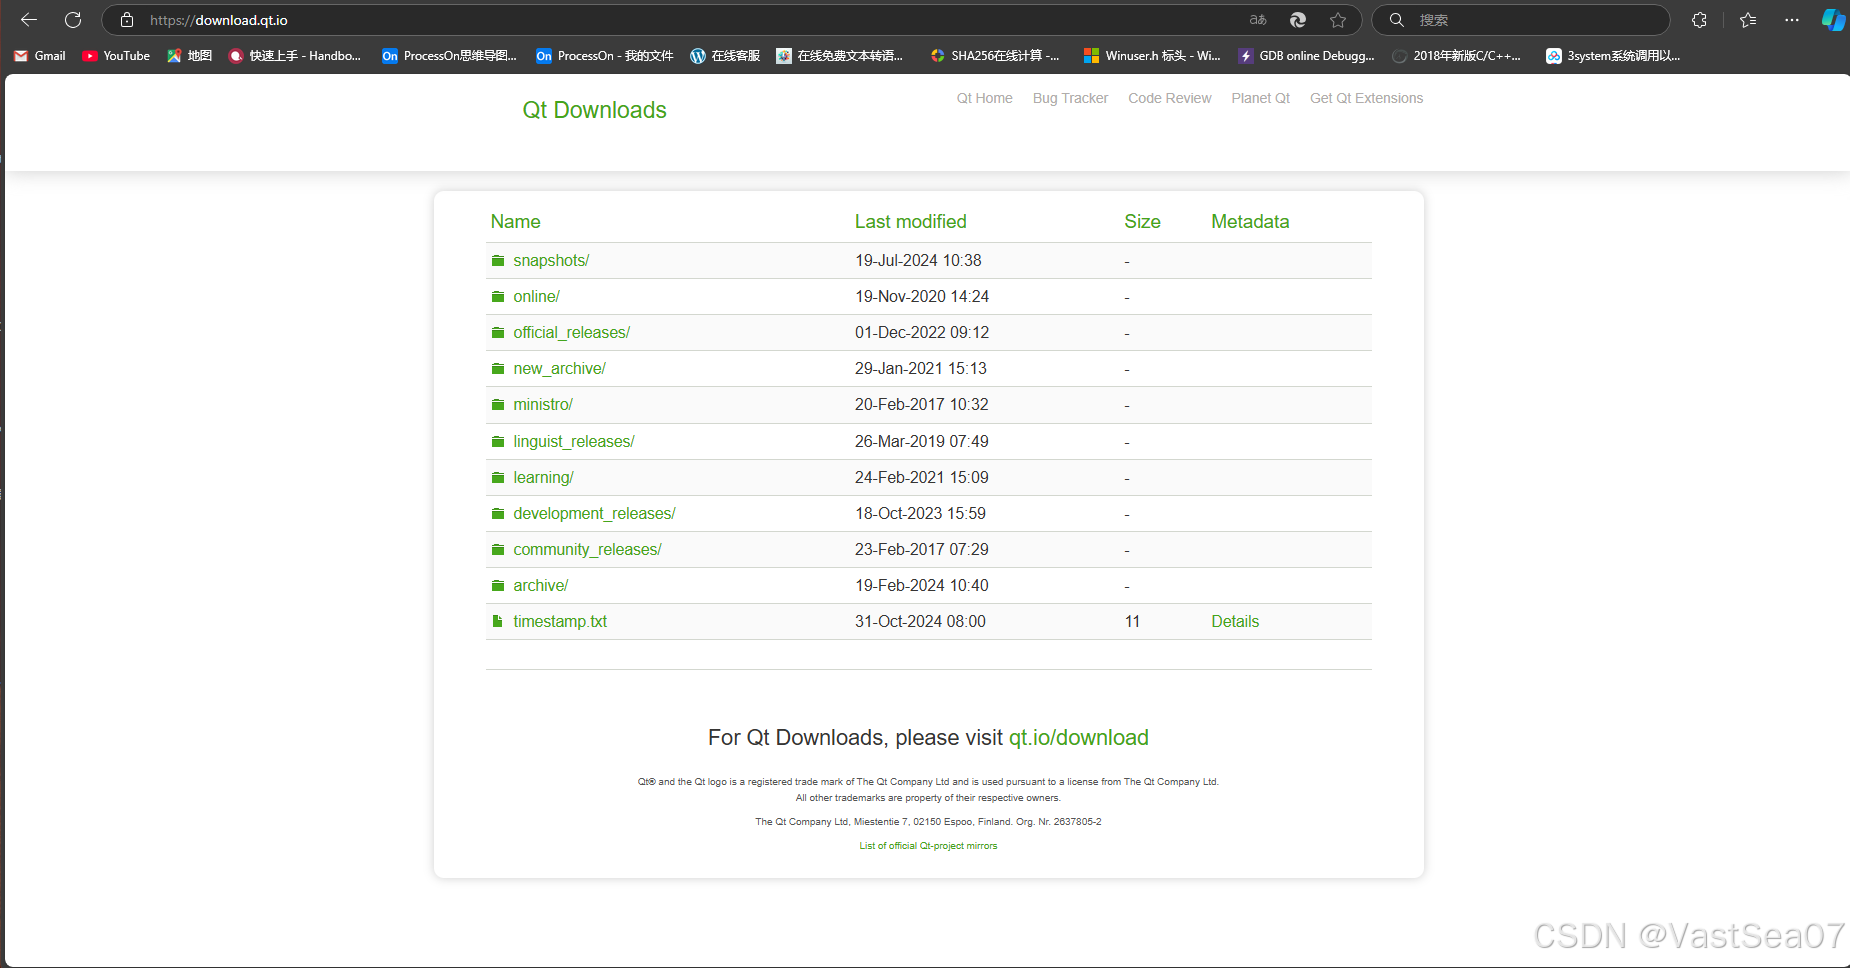This screenshot has width=1850, height=968.
Task: Click the translate icon in address bar
Action: pos(1258,20)
